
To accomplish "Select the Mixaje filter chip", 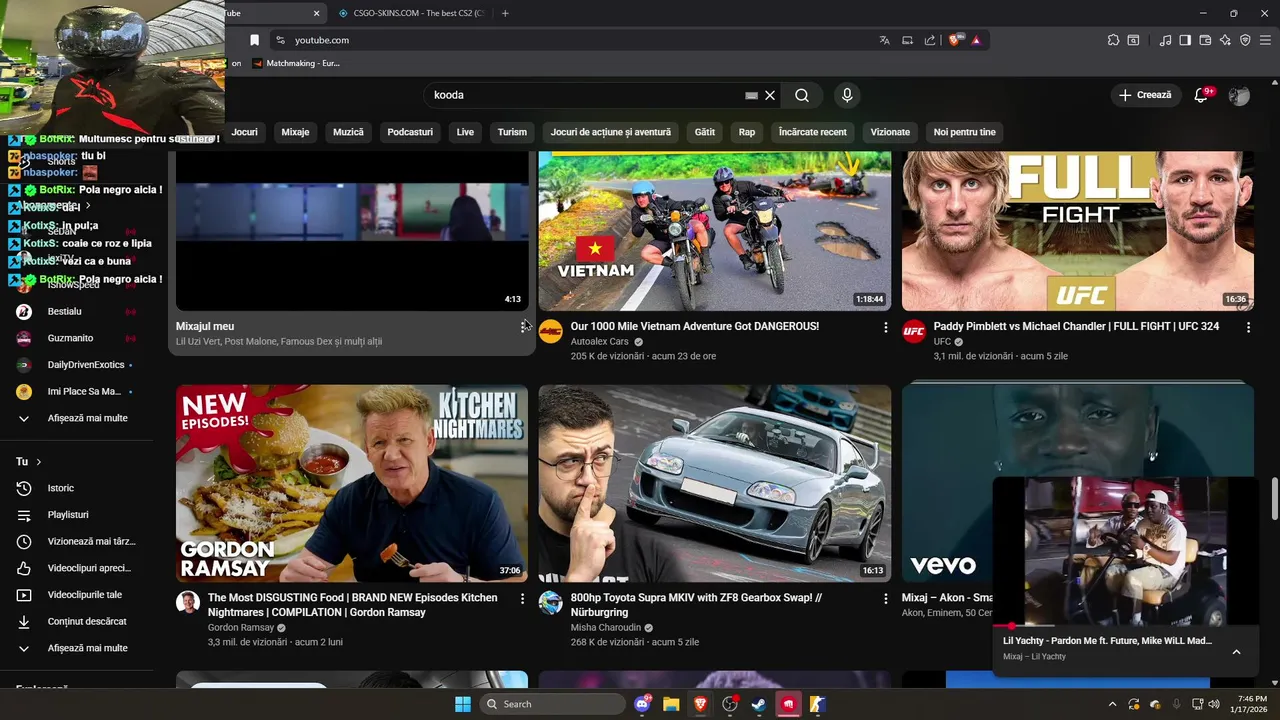I will (295, 132).
